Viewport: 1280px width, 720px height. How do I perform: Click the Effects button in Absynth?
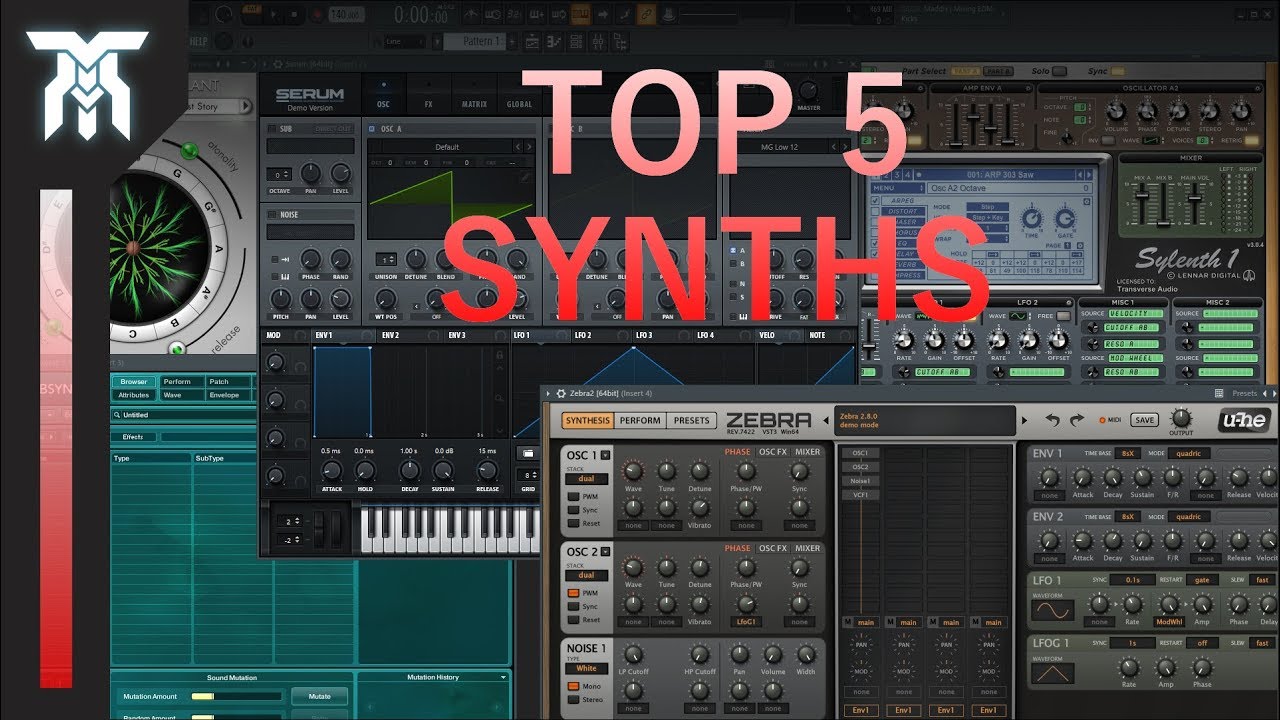pos(133,437)
